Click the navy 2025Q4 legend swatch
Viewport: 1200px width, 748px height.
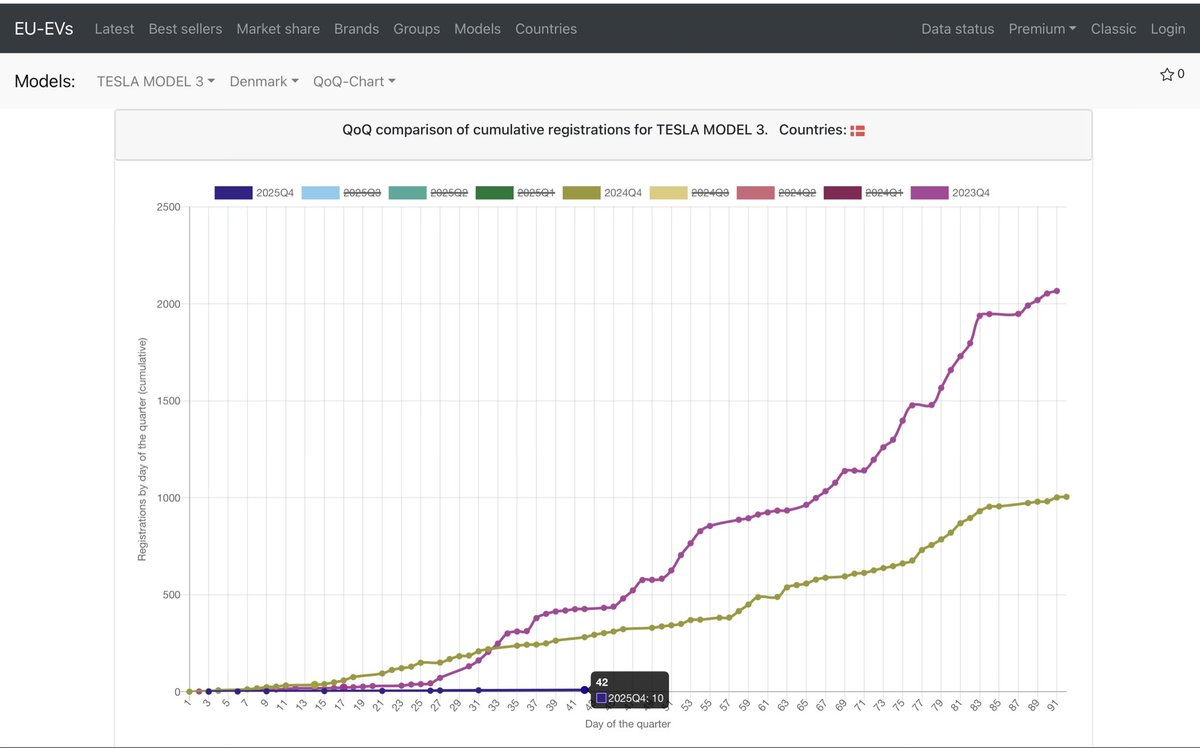point(233,192)
